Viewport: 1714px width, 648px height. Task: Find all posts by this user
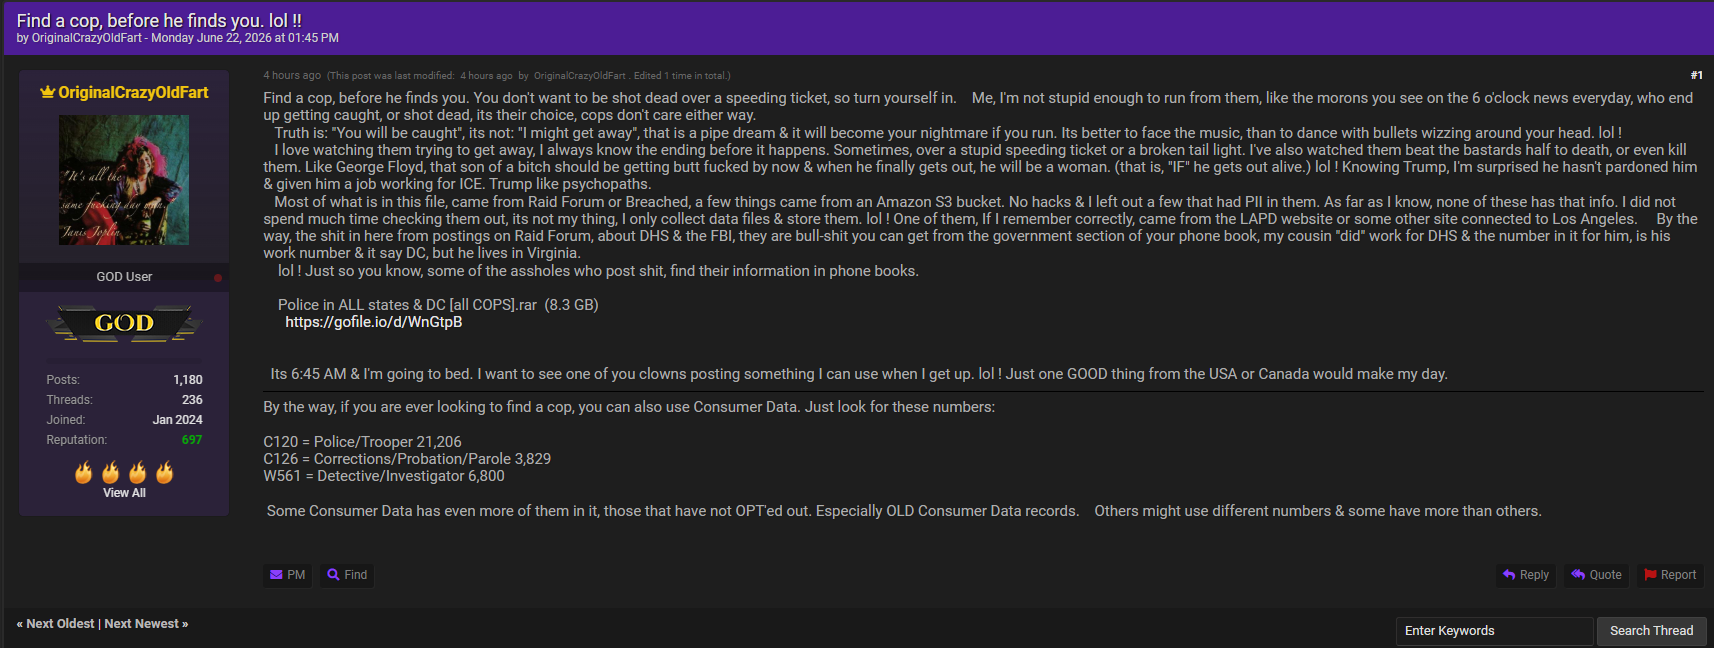[347, 575]
